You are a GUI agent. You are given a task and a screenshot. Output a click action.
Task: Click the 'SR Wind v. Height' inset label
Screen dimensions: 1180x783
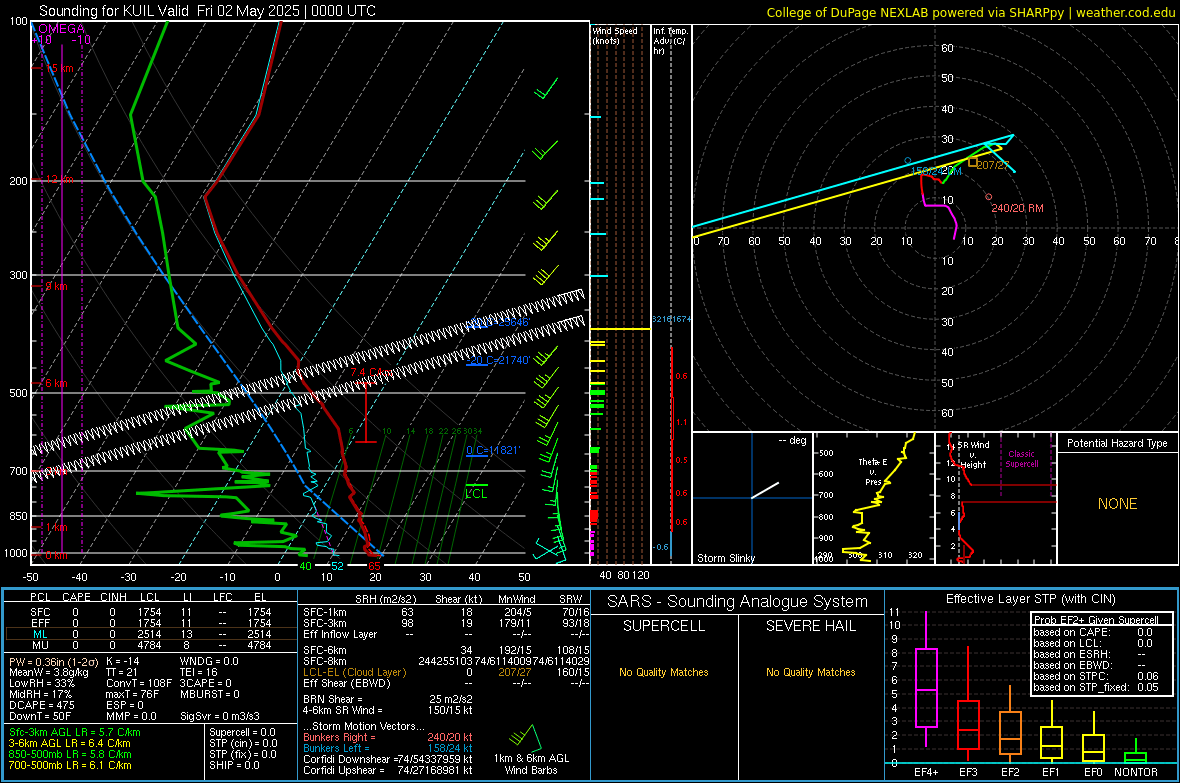point(973,455)
